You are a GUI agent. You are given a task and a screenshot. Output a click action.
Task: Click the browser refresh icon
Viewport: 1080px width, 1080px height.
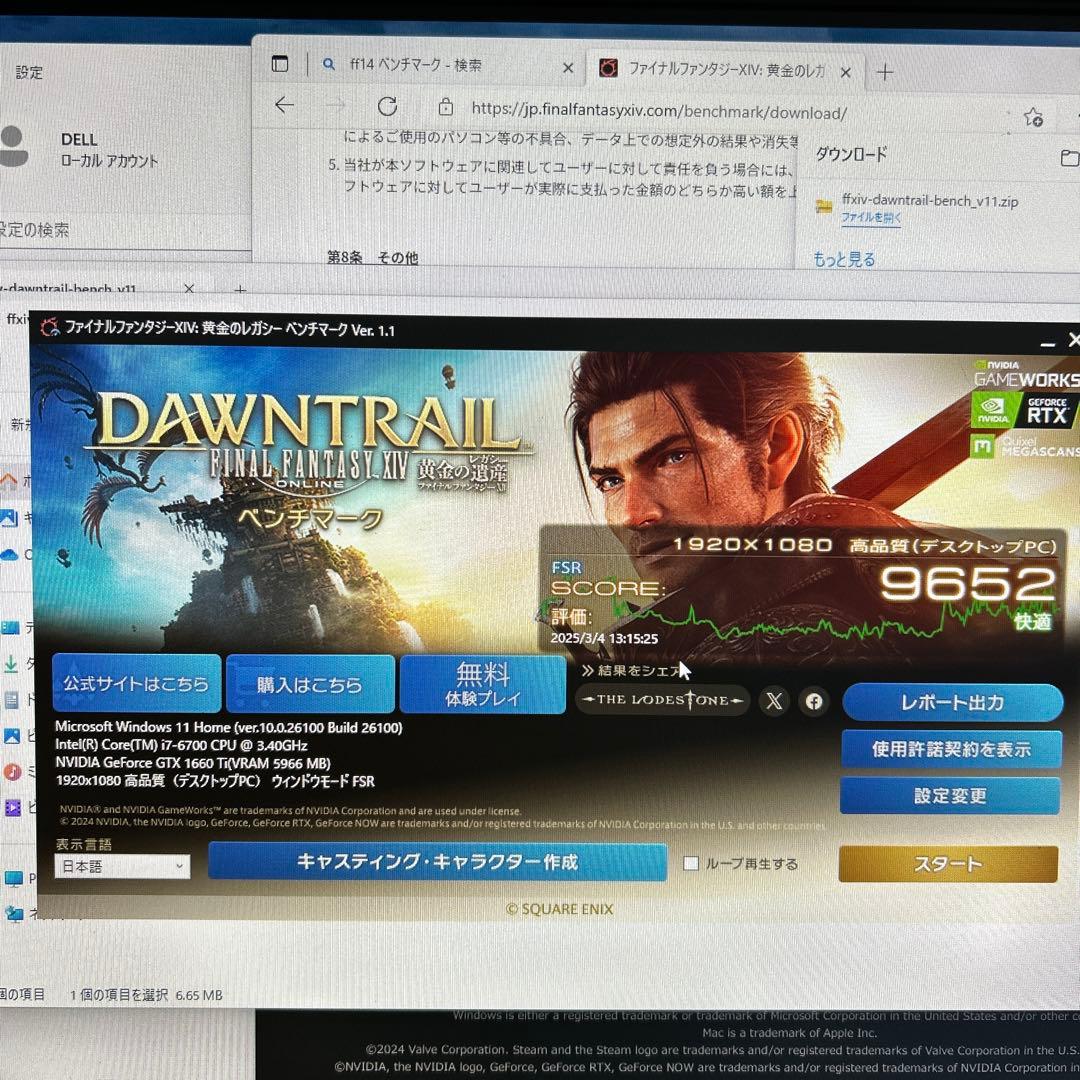(388, 106)
